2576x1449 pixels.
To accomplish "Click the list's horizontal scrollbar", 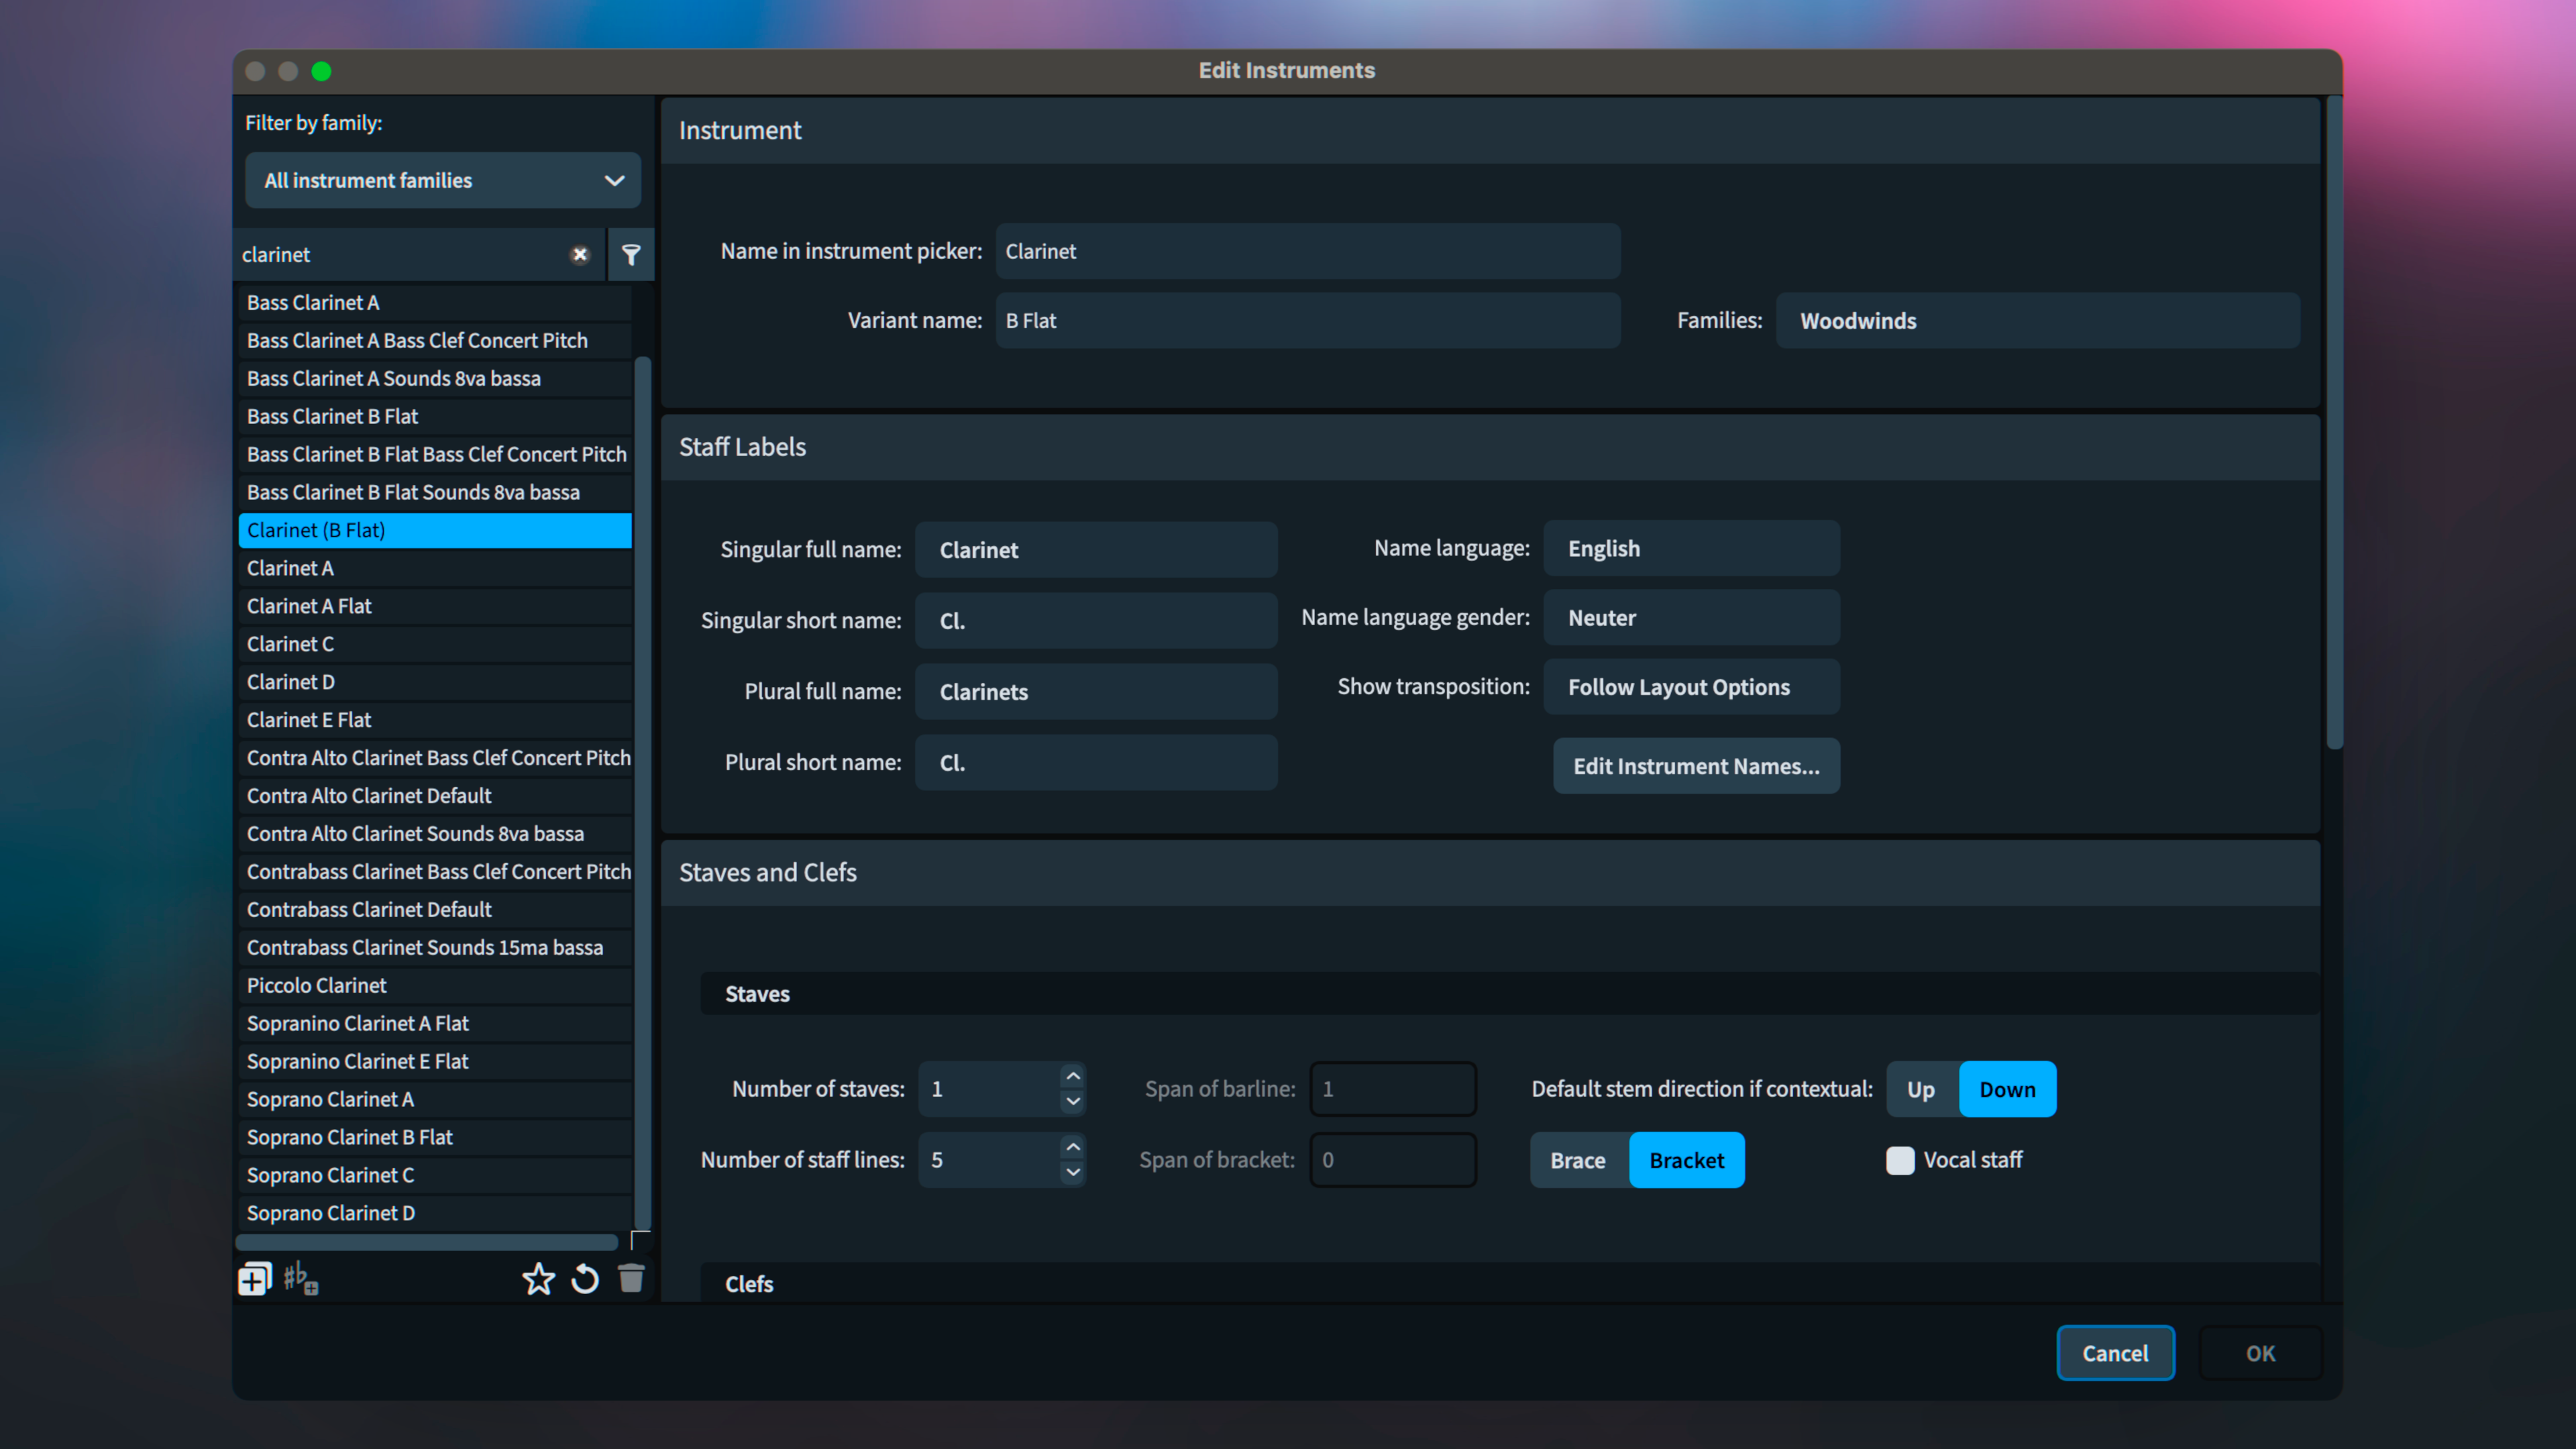I will (x=427, y=1242).
